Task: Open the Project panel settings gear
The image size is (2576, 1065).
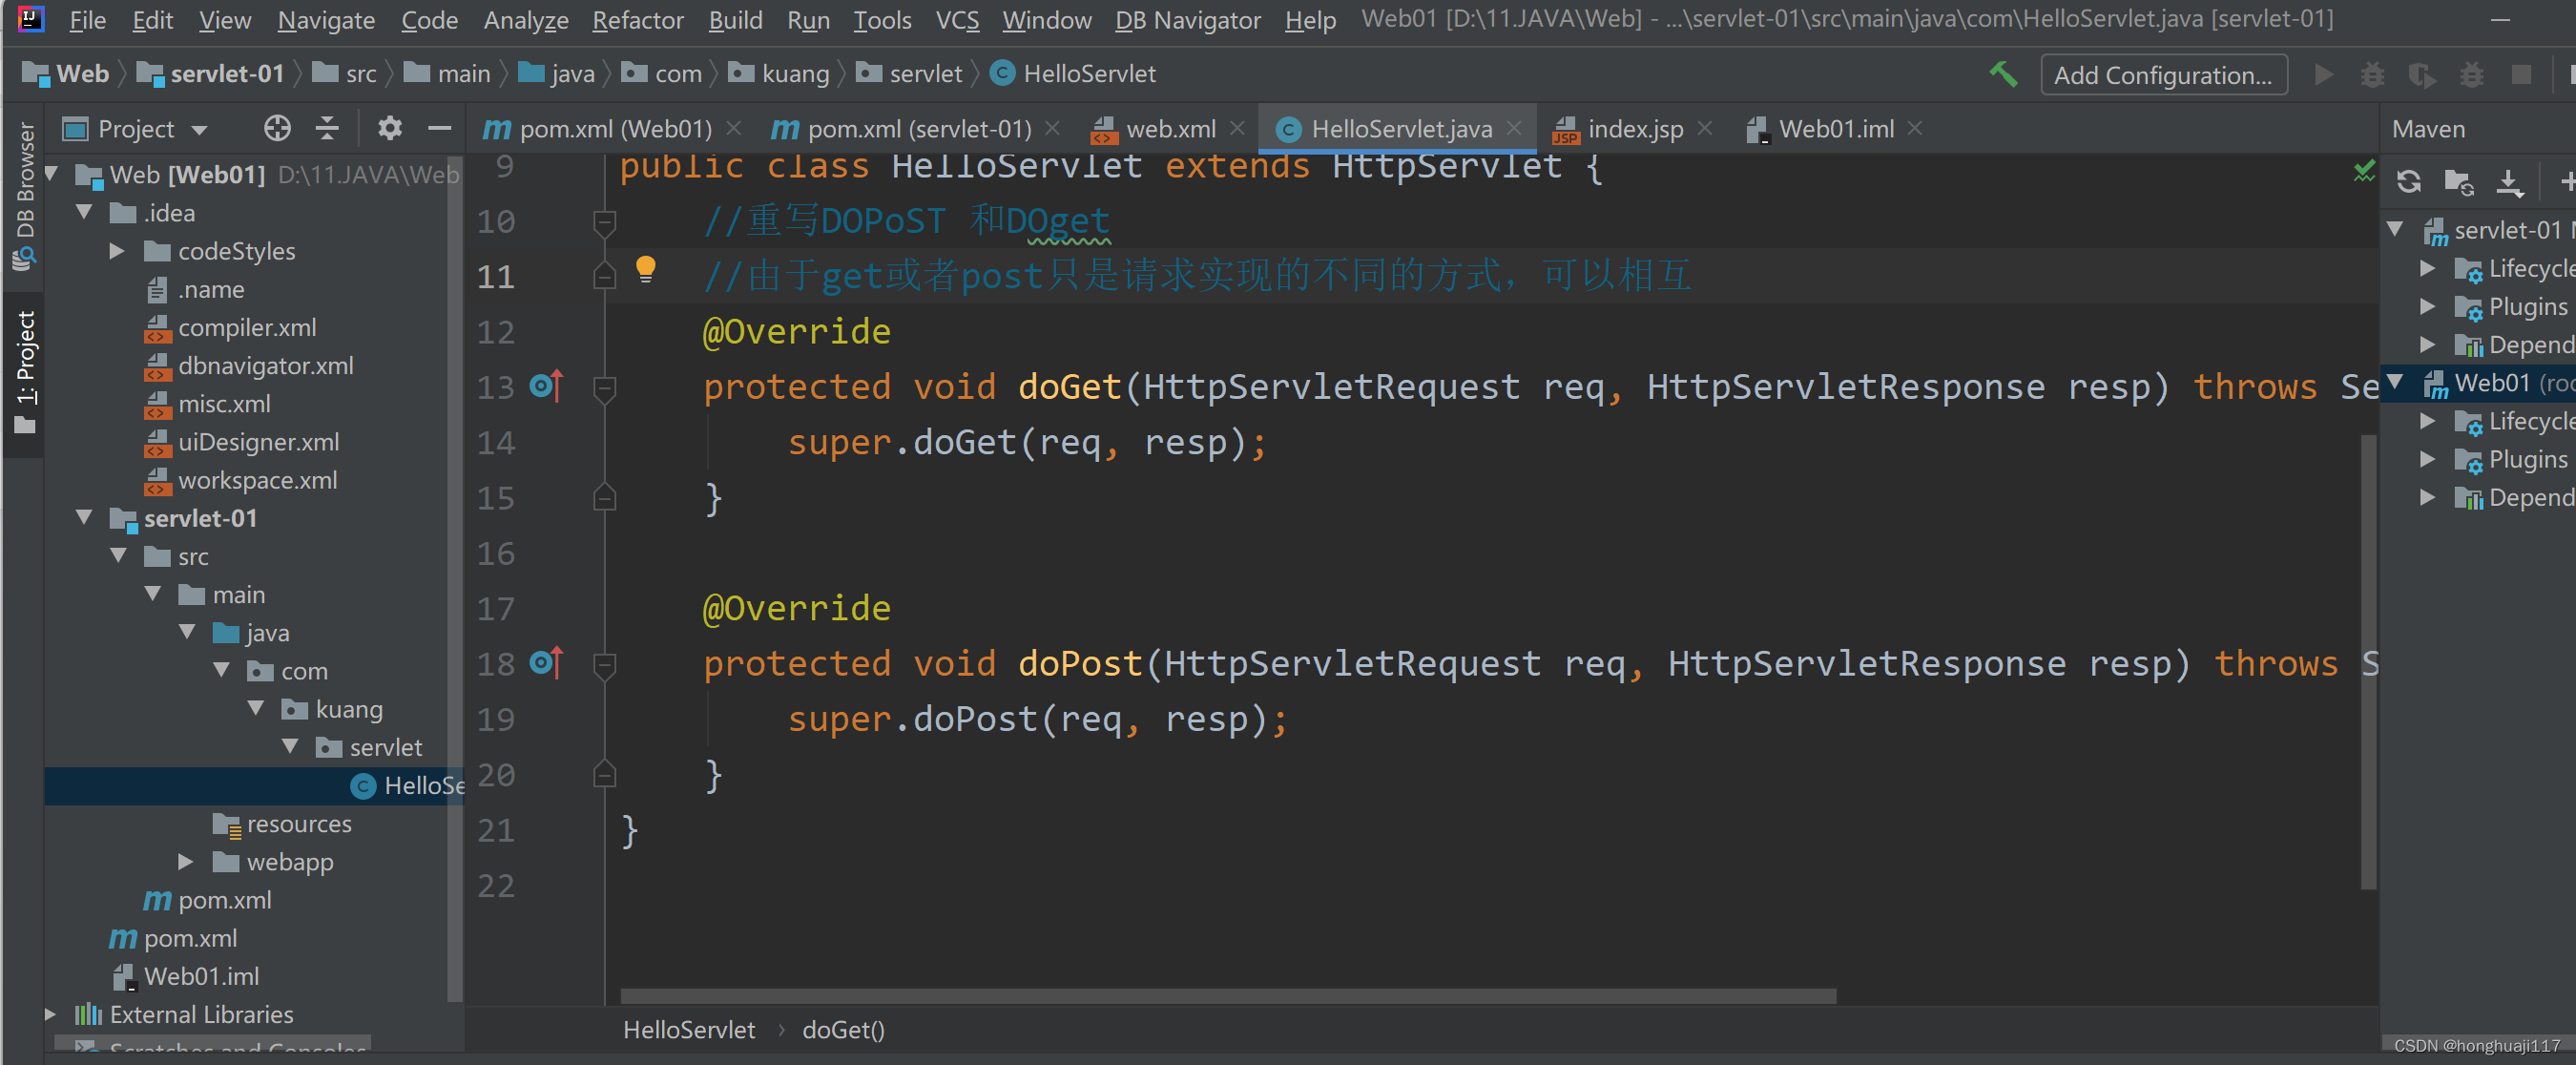Action: click(389, 128)
